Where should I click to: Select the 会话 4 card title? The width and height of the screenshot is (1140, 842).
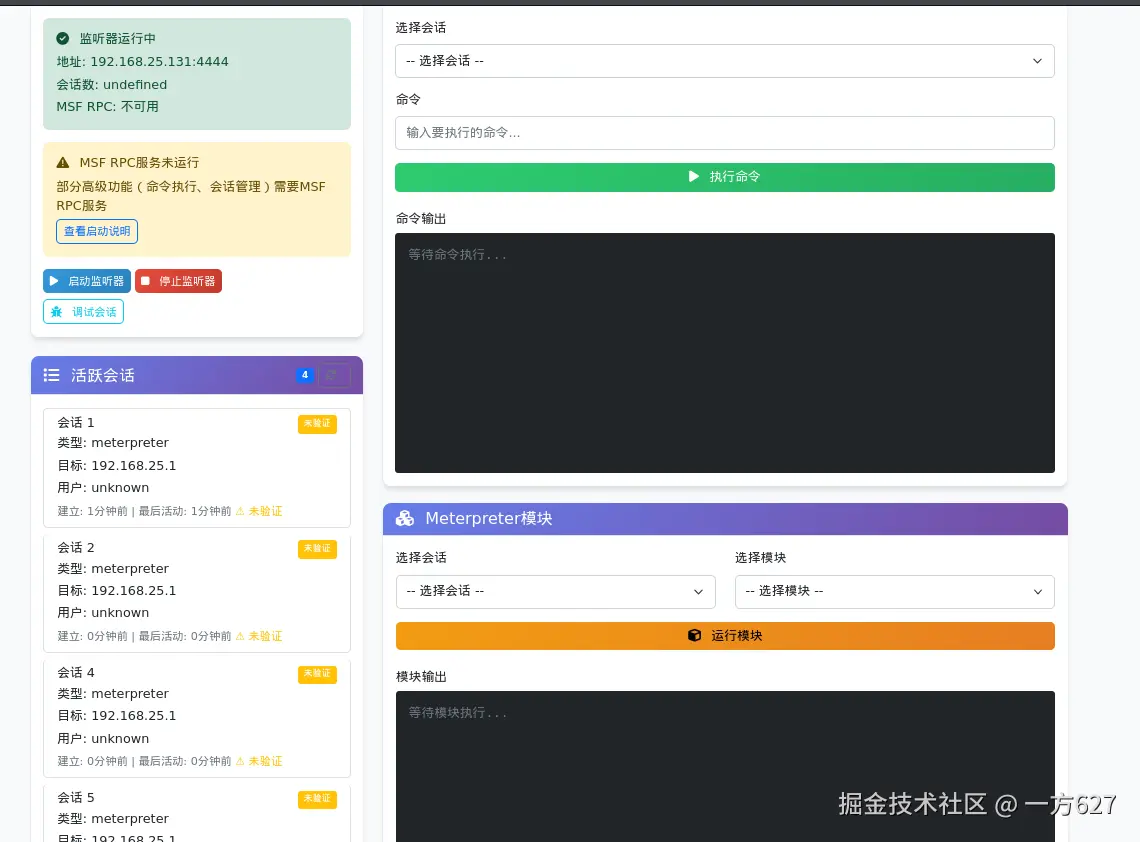click(76, 673)
